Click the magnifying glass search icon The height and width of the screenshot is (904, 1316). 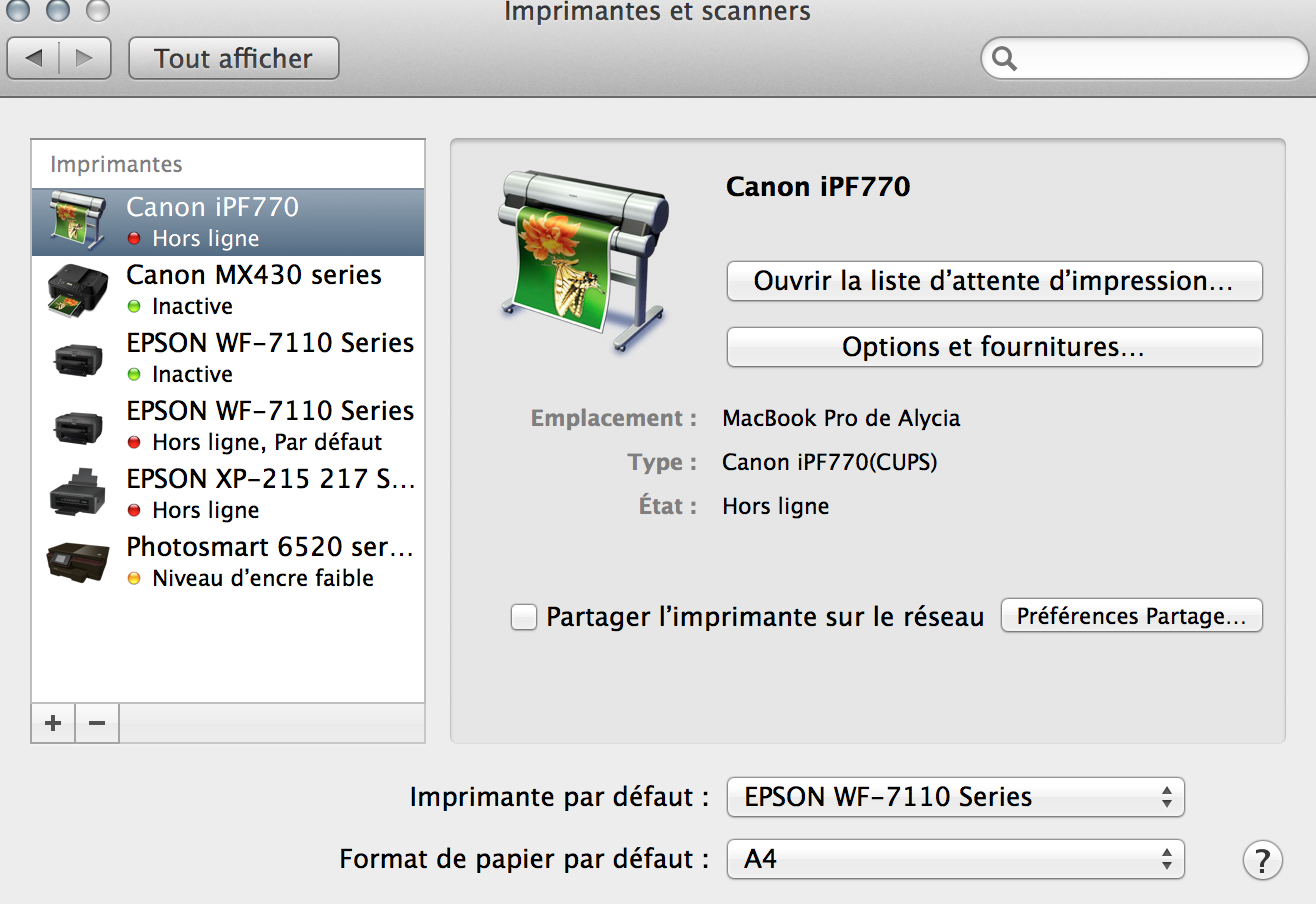(x=1005, y=59)
